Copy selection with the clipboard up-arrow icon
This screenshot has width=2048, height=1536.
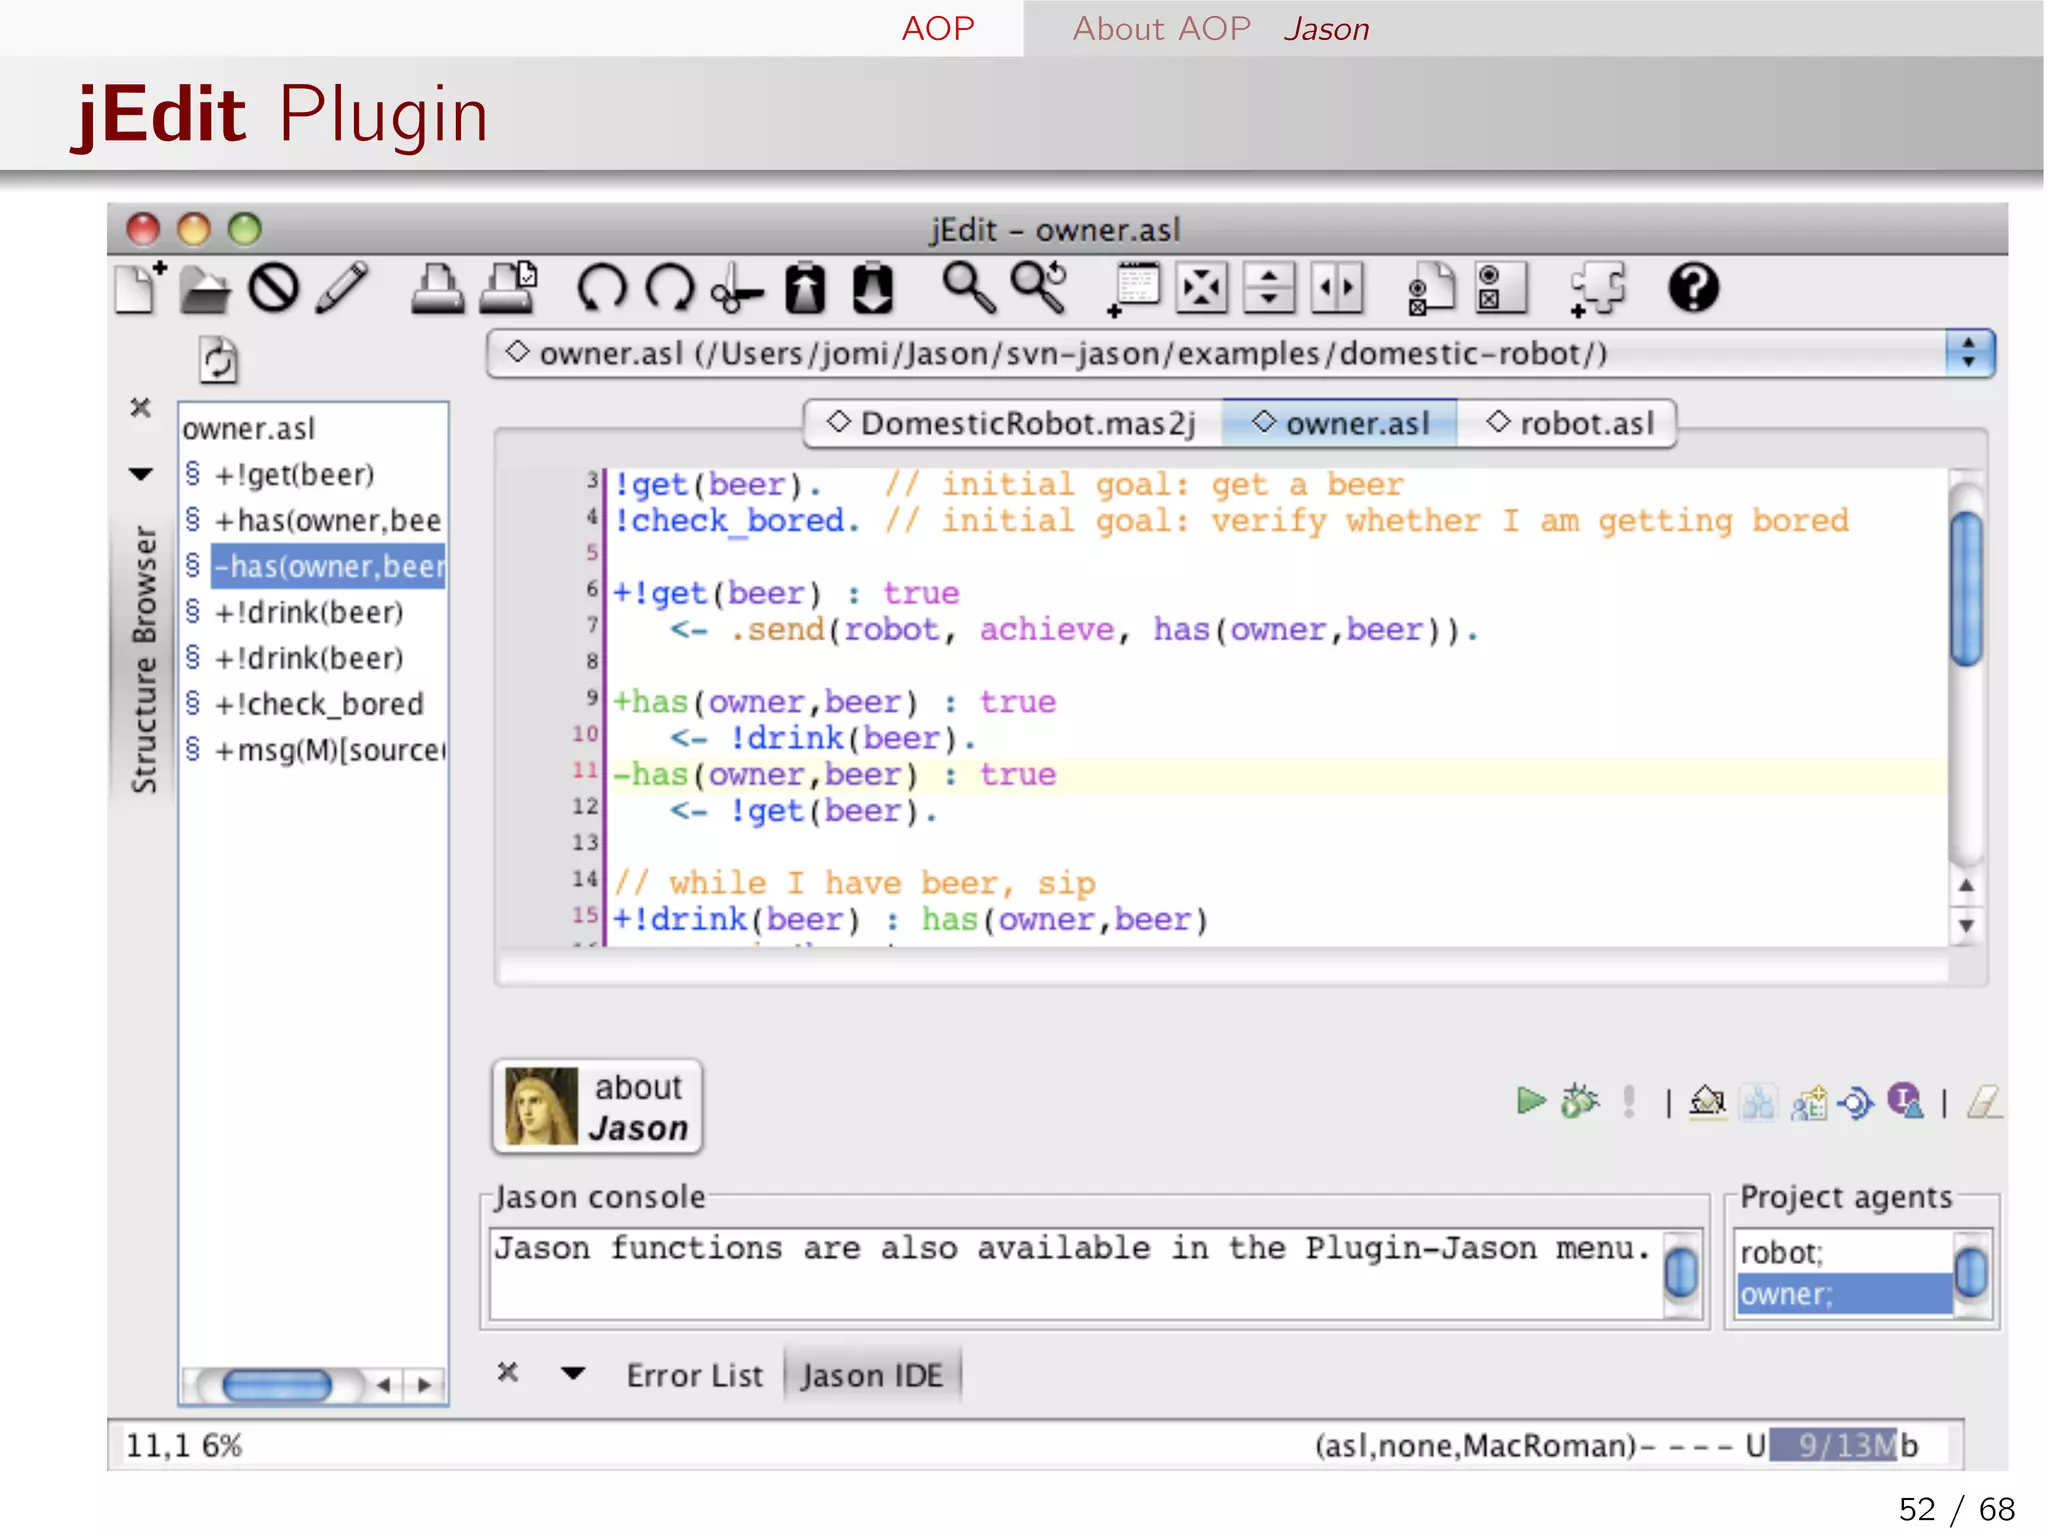[x=805, y=289]
